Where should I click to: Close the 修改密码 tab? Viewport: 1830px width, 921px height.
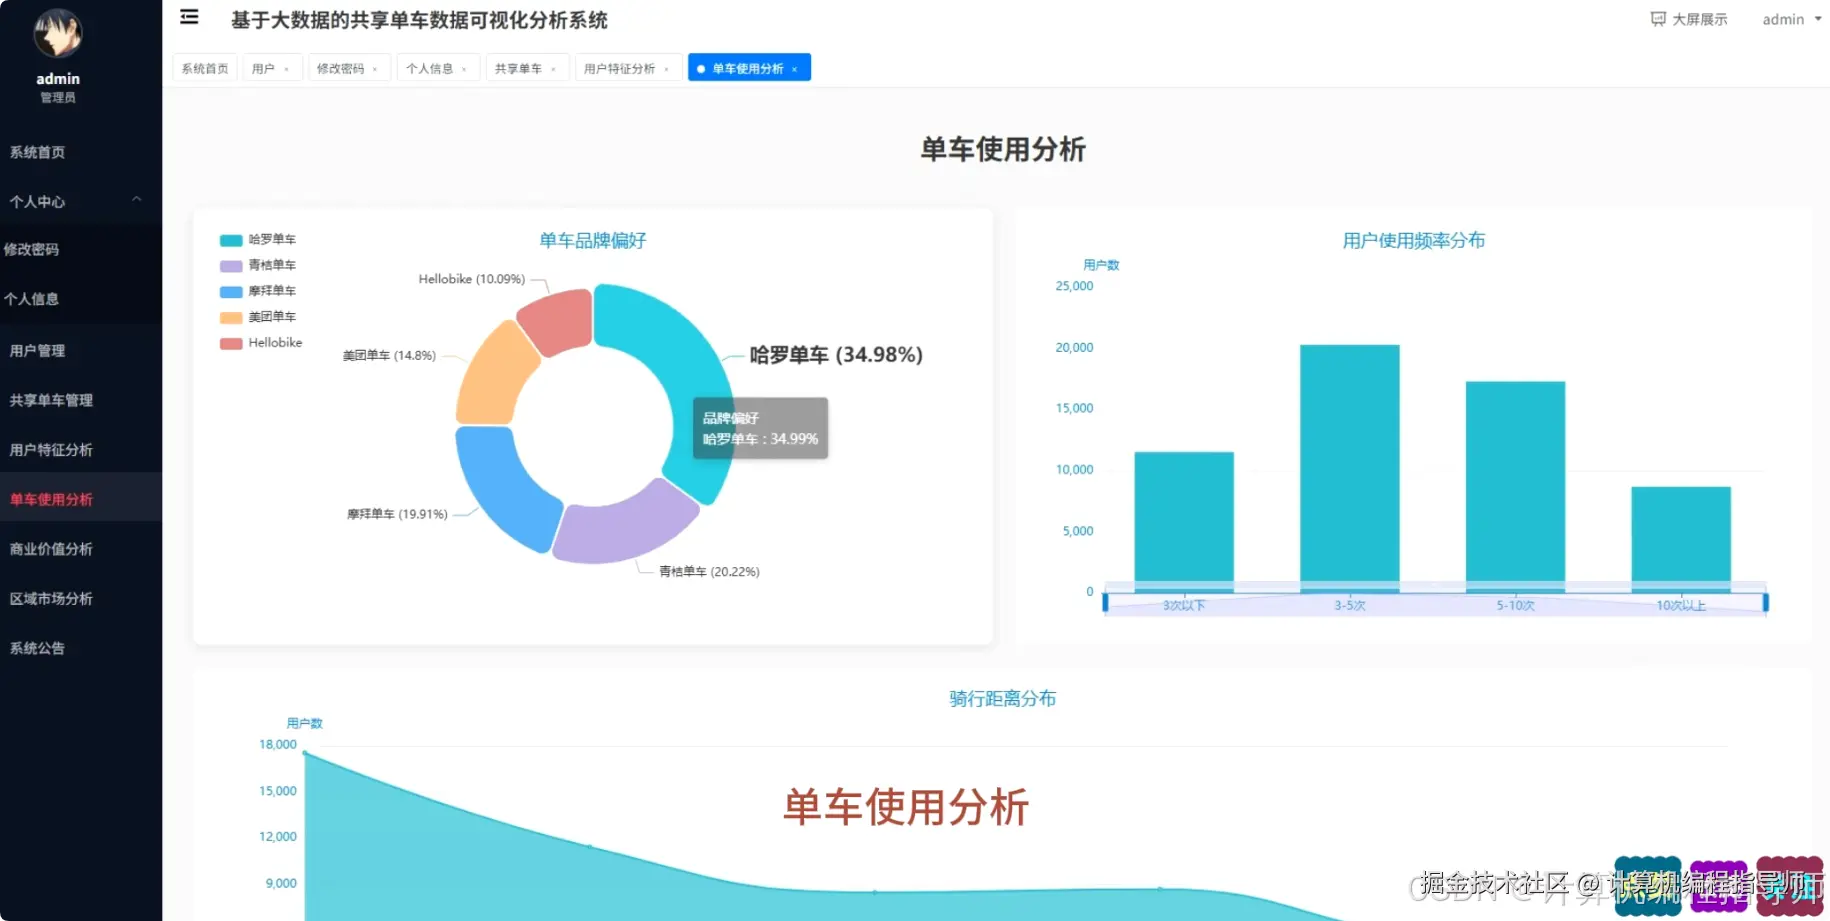(x=375, y=69)
